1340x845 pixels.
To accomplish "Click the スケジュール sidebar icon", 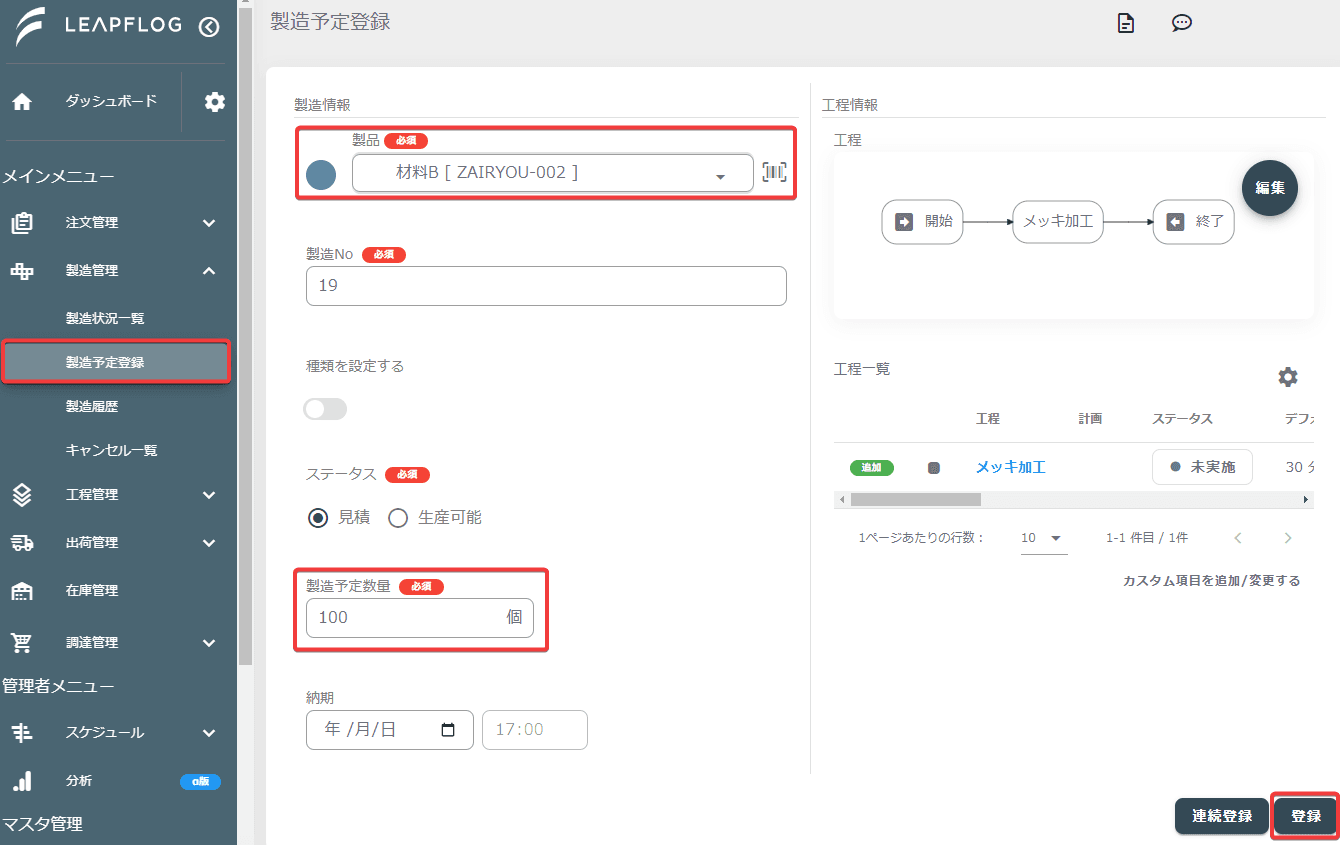I will (22, 733).
